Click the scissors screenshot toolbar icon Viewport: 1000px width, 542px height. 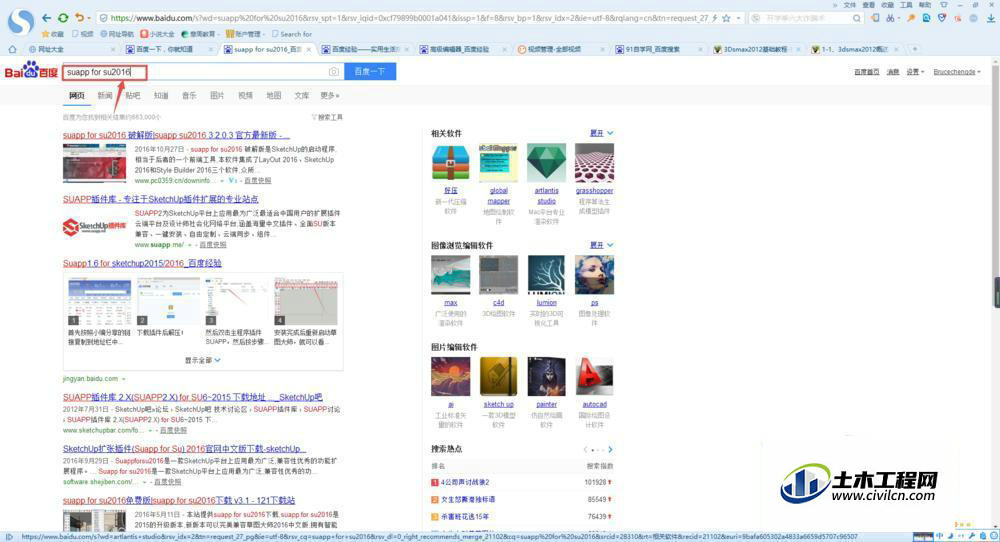pyautogui.click(x=891, y=18)
